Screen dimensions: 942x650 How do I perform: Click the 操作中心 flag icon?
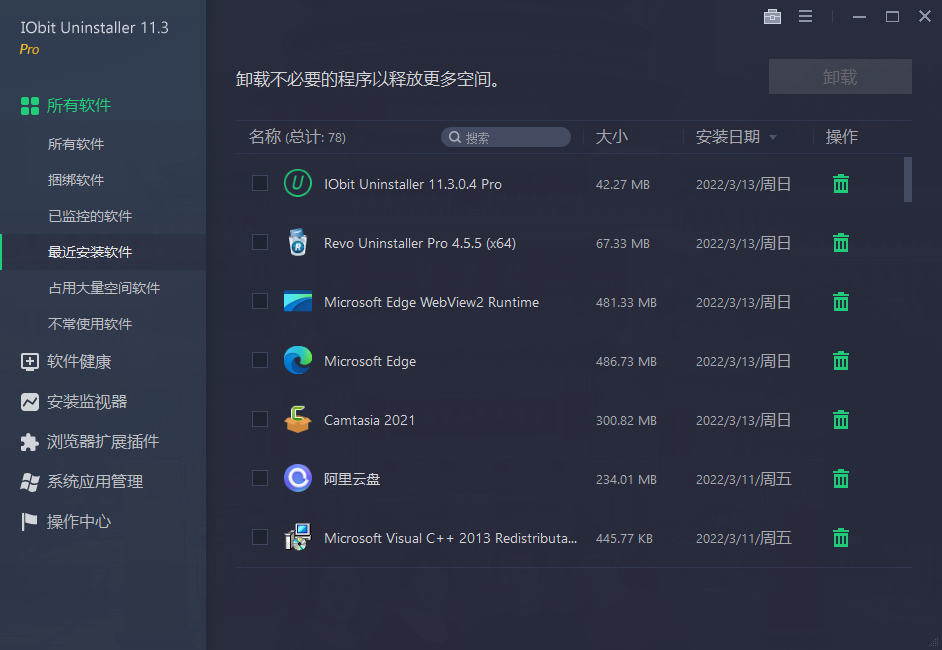pyautogui.click(x=29, y=522)
